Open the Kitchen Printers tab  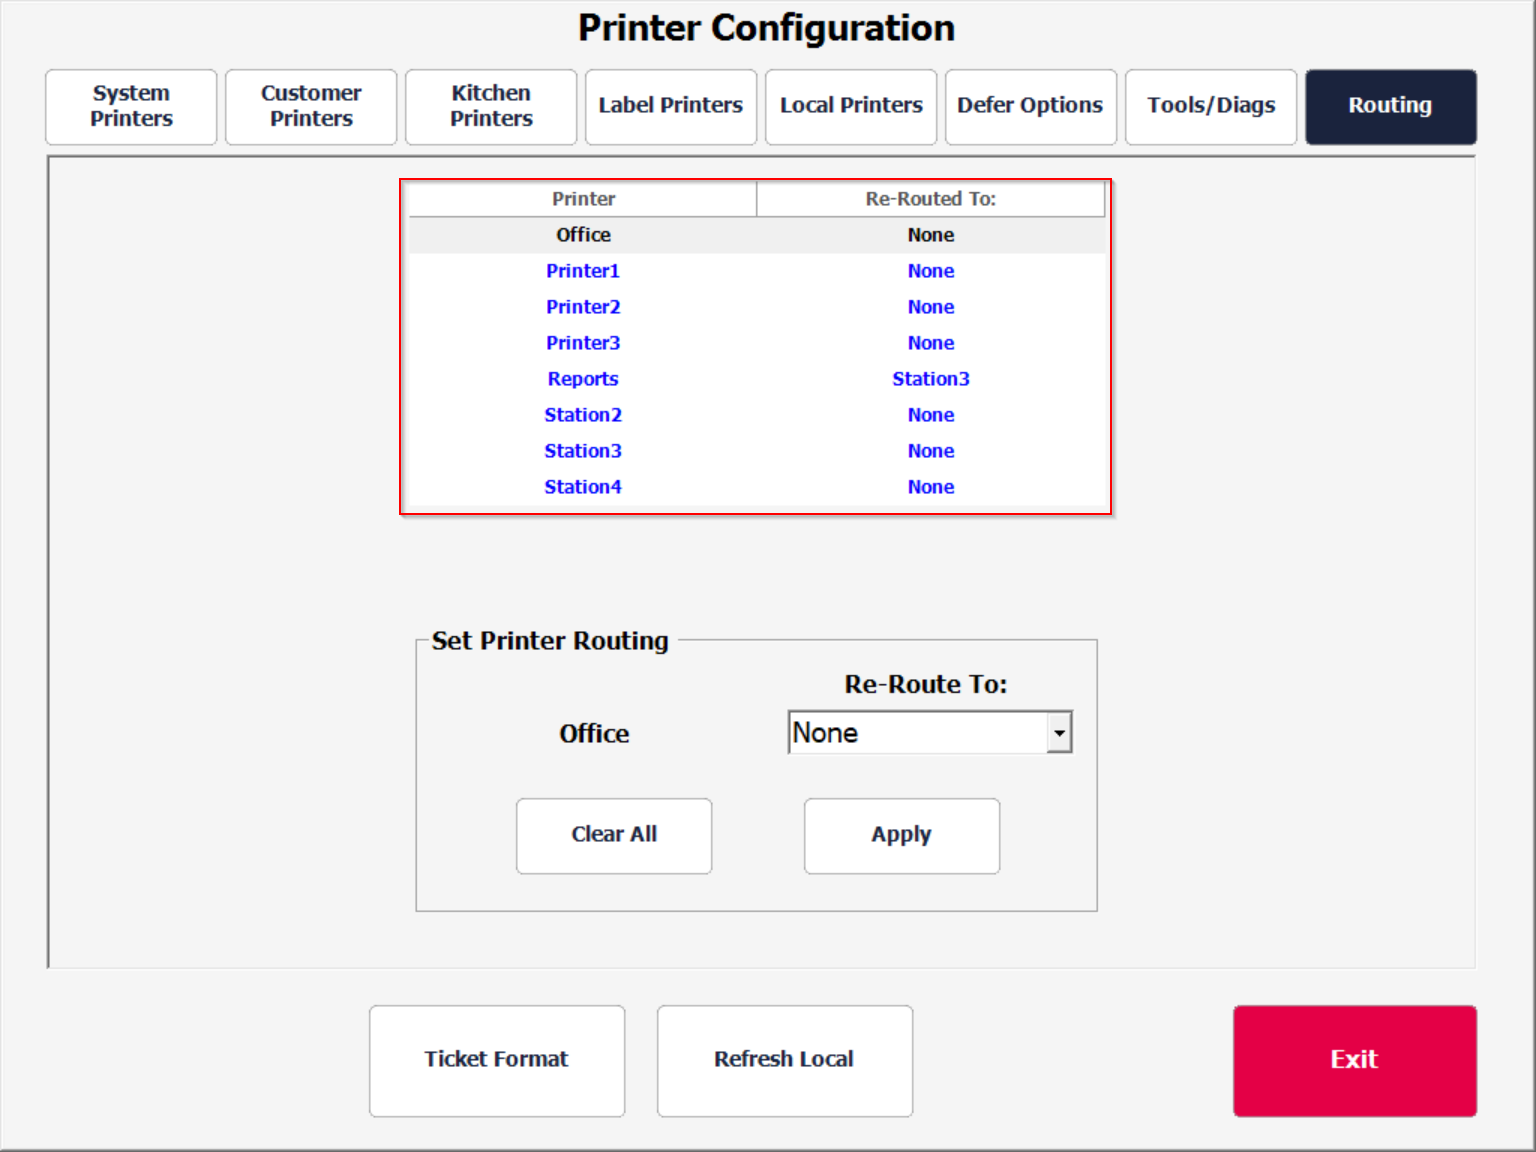491,106
